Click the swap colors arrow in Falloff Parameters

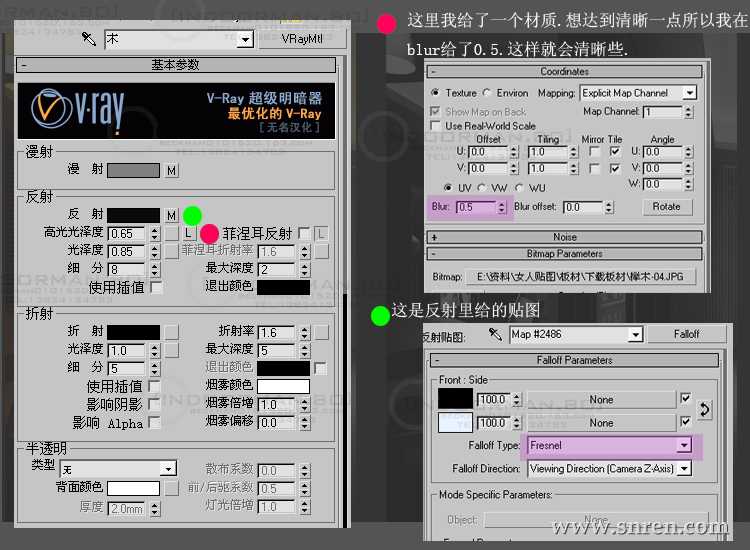pos(704,410)
